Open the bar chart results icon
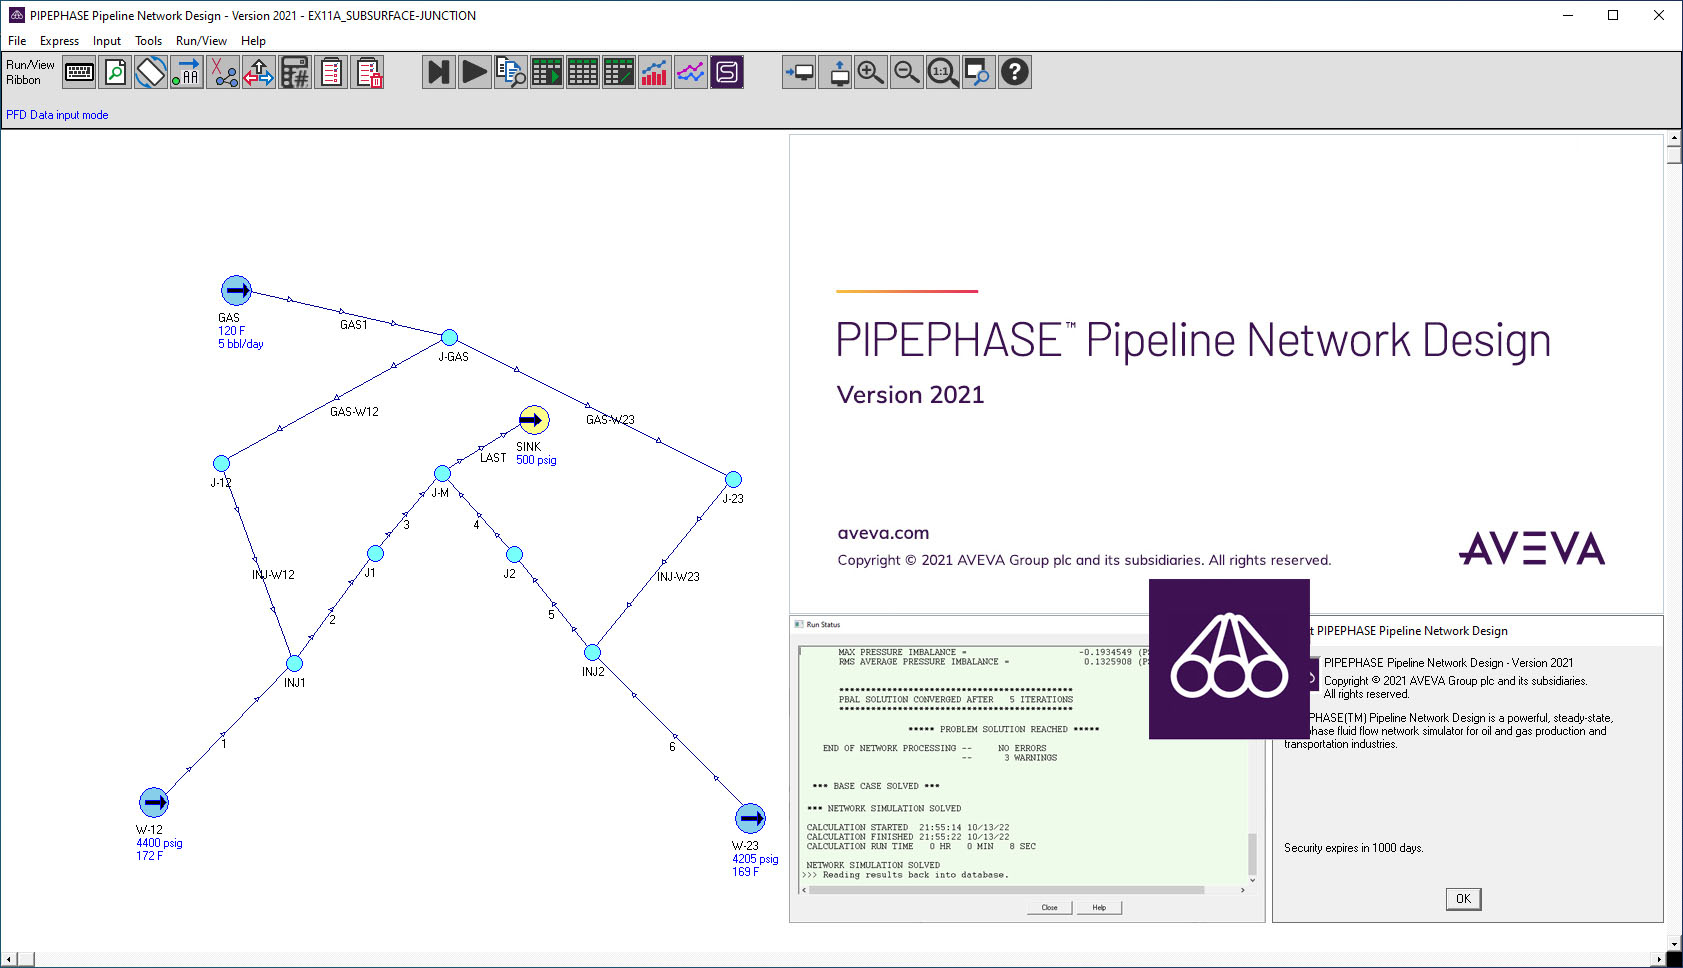This screenshot has width=1683, height=968. [655, 71]
